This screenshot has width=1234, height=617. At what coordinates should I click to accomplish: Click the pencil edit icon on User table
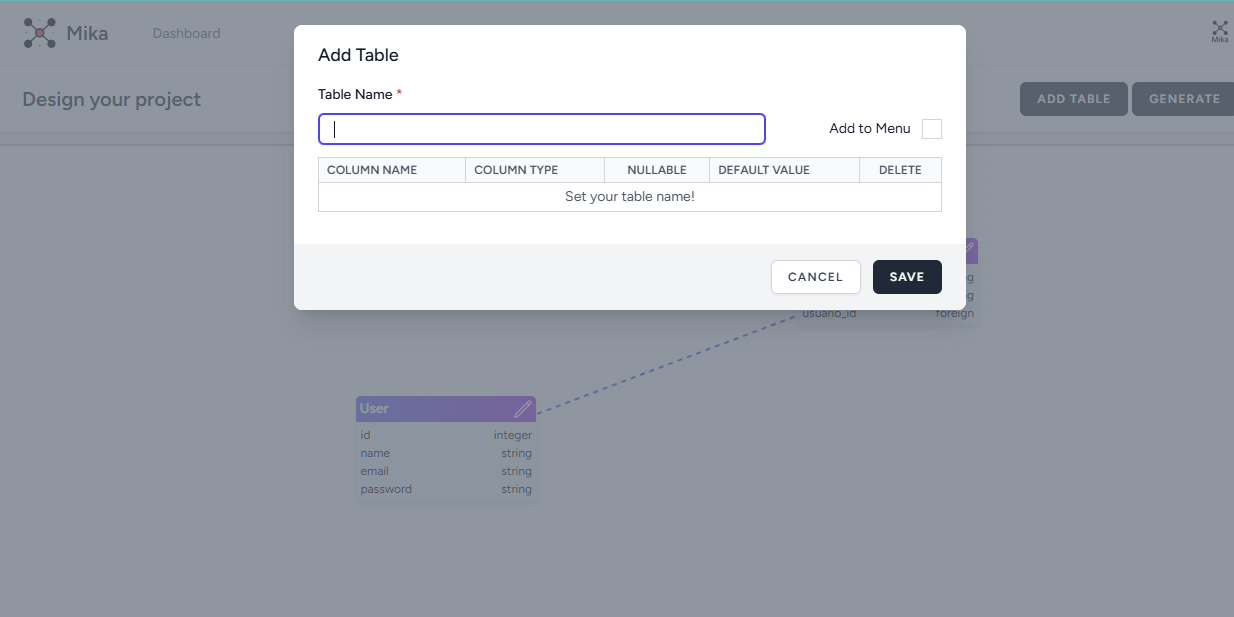(523, 409)
